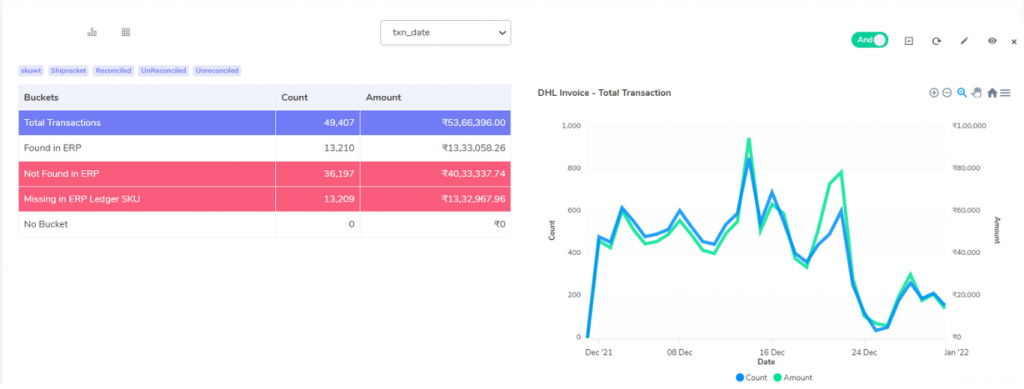
Task: Select the magnifier selection zoom tool
Action: coord(962,93)
